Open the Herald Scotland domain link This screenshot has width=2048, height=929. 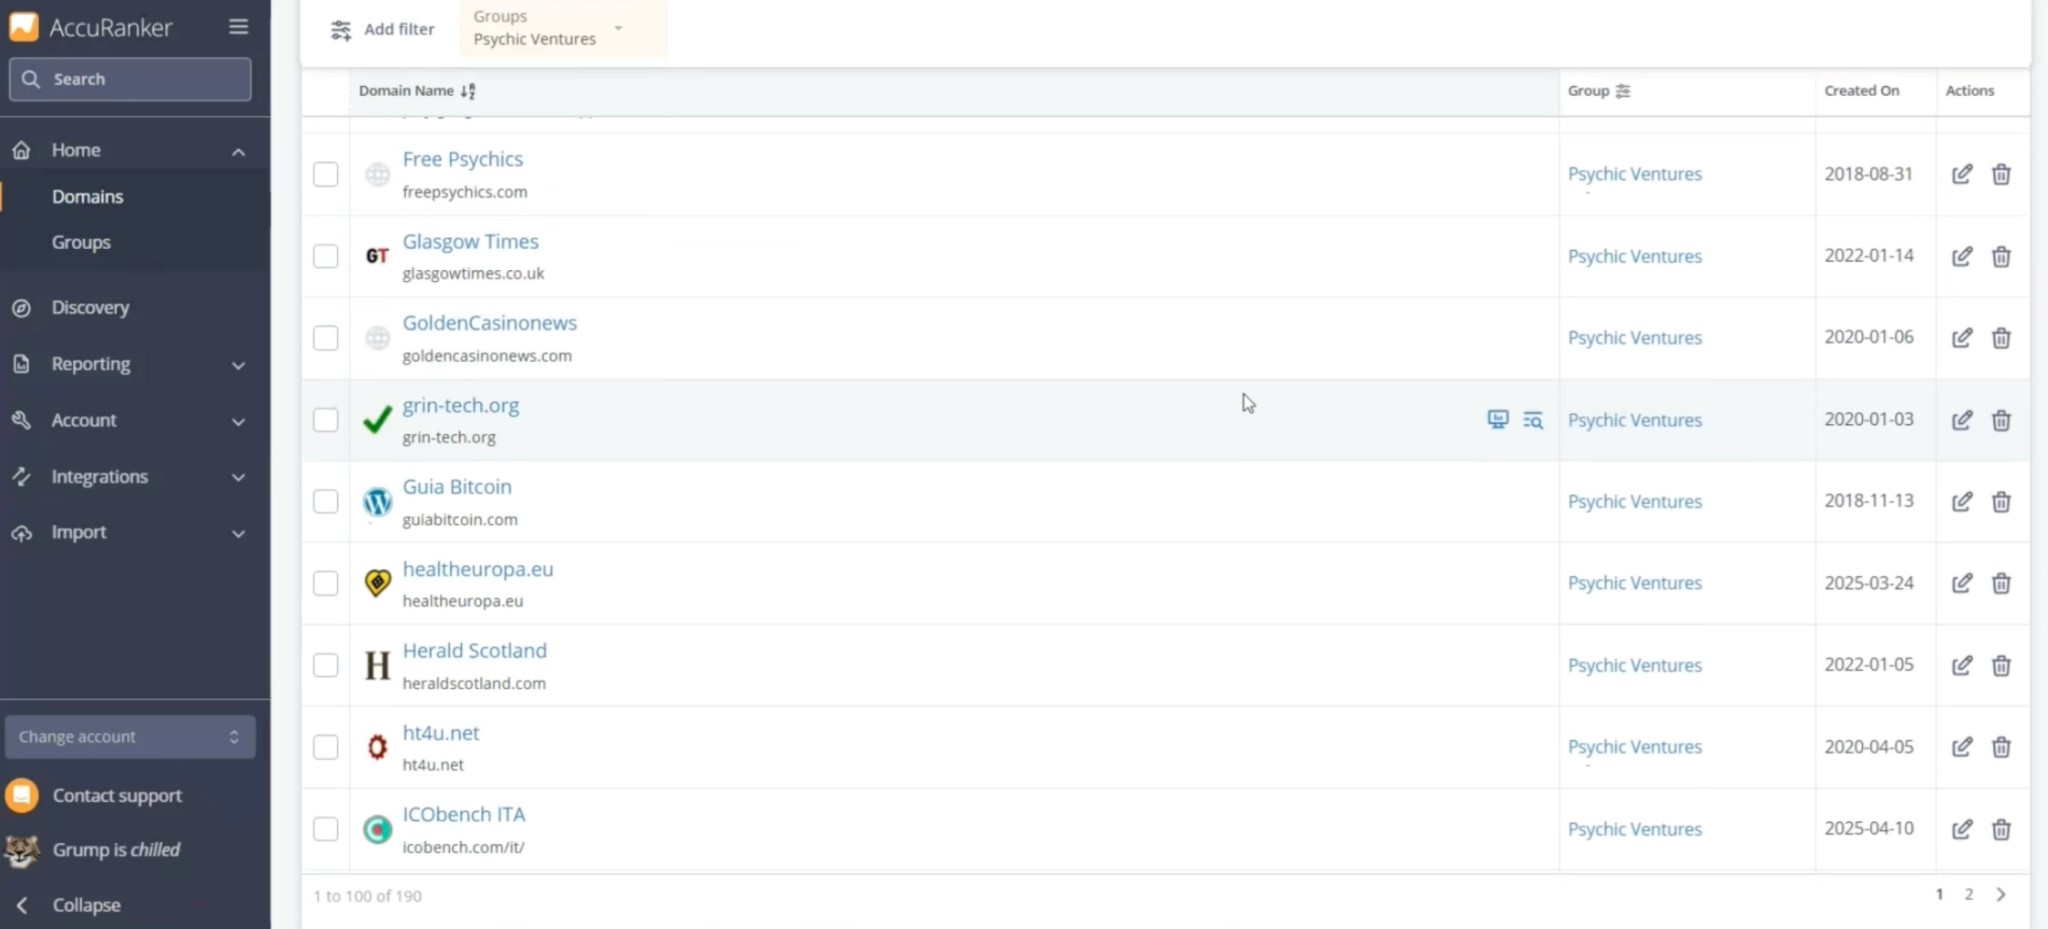(474, 650)
